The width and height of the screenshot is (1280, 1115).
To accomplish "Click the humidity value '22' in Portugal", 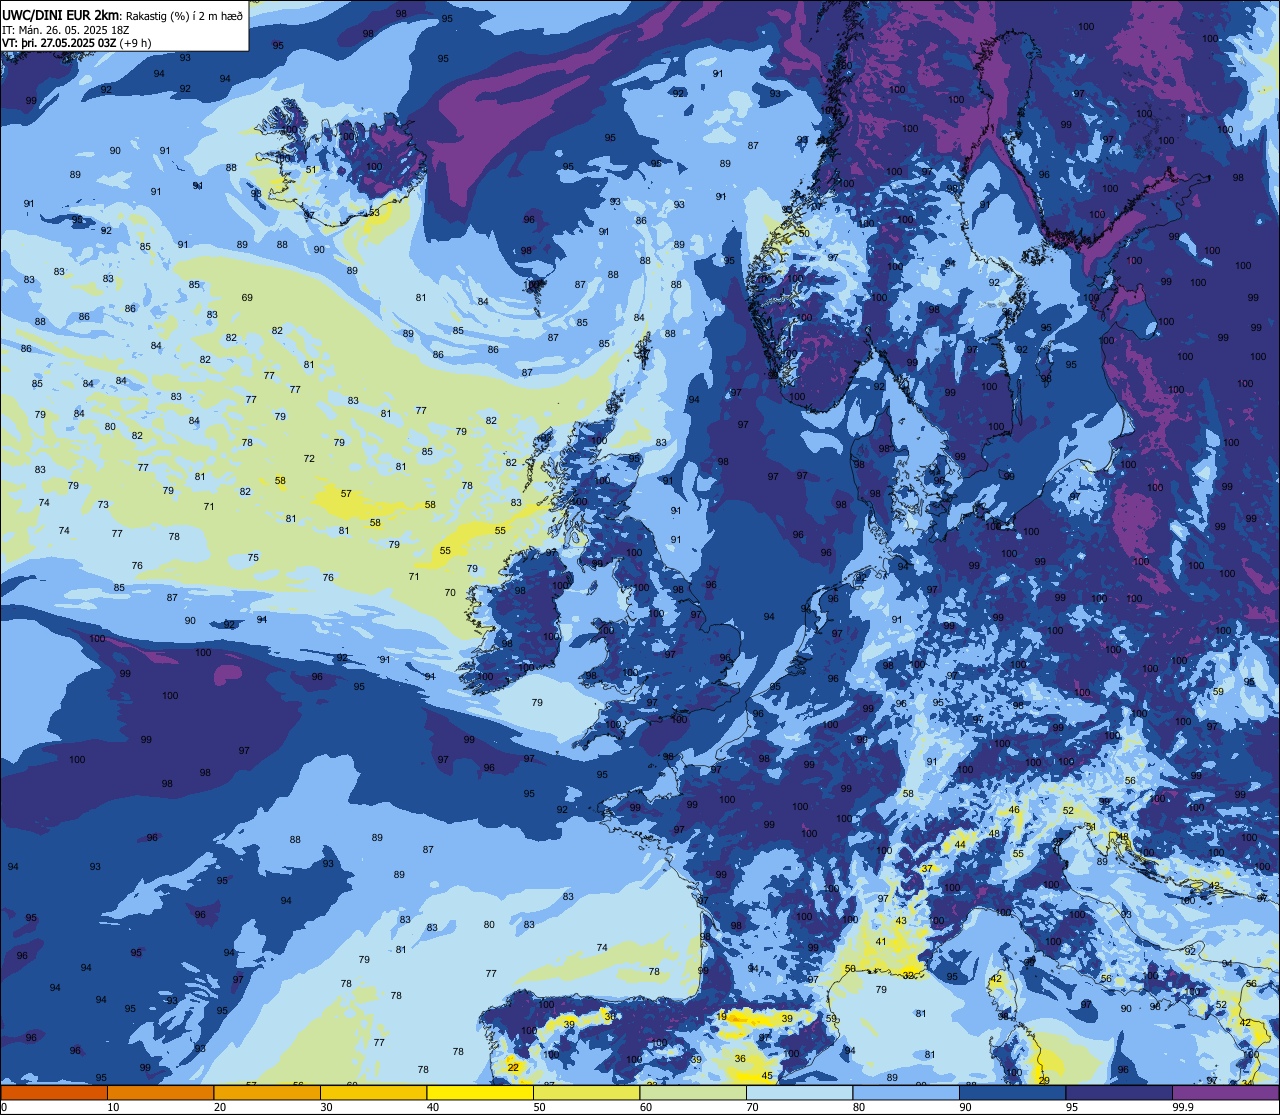I will click(513, 1068).
